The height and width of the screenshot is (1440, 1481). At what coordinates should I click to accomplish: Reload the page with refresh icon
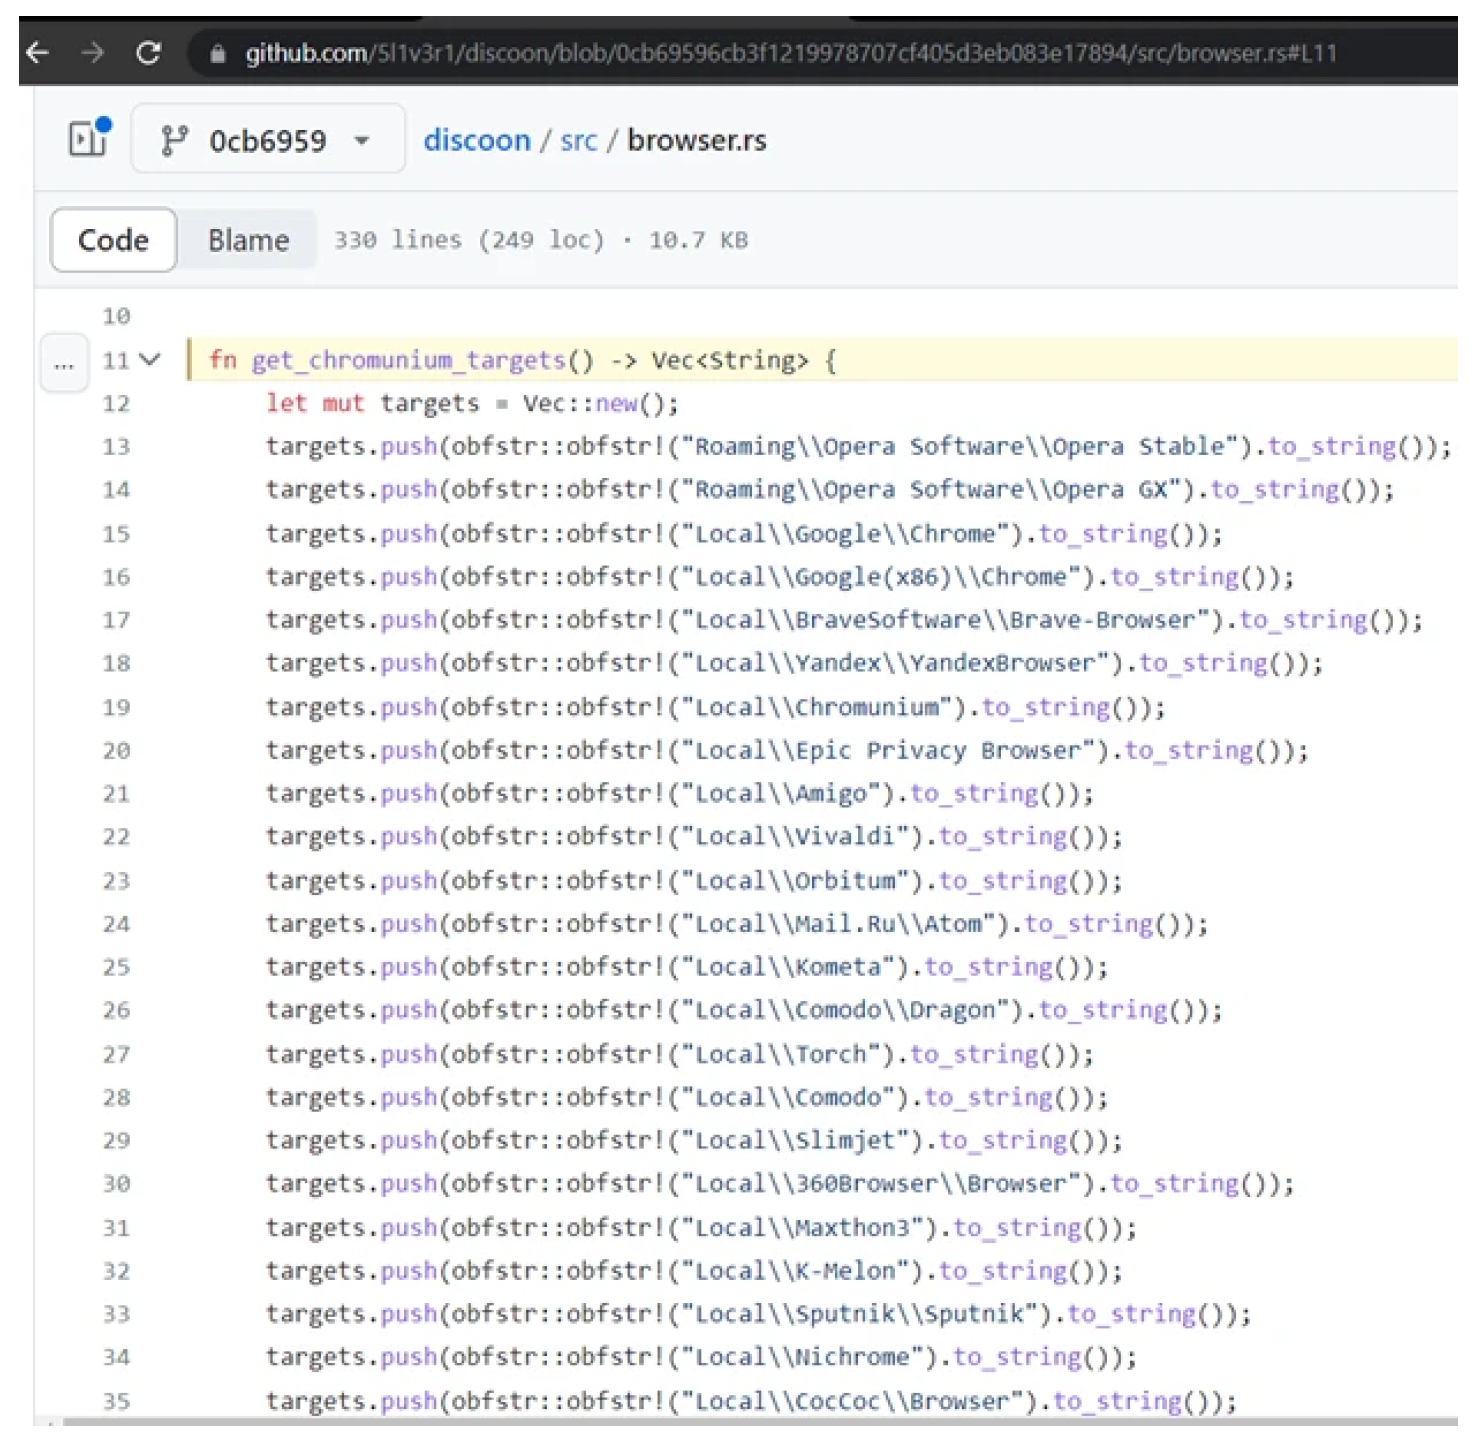(x=149, y=53)
